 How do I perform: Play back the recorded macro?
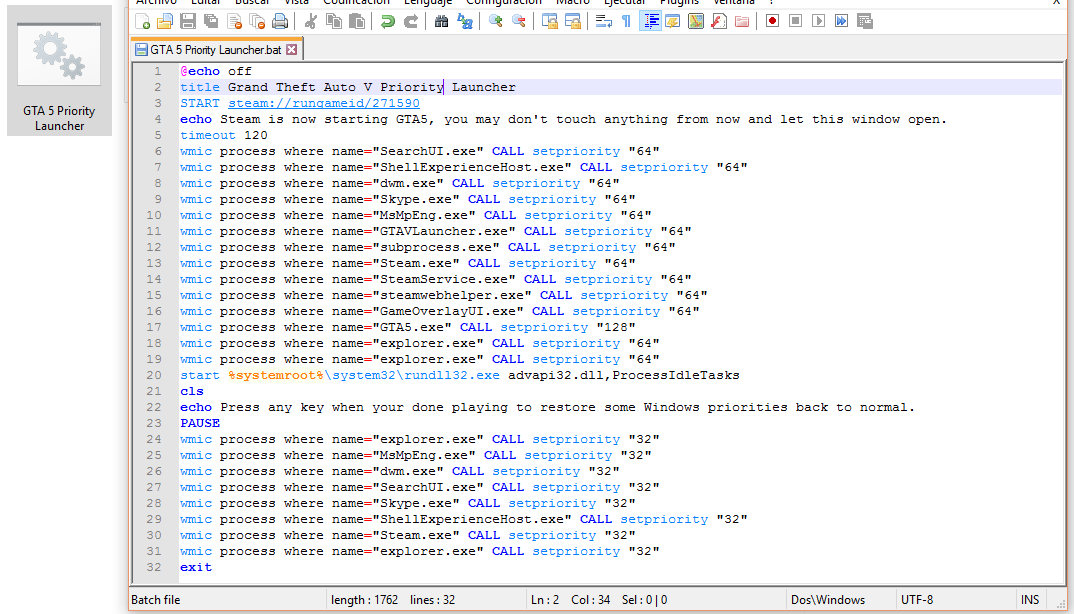click(x=819, y=21)
